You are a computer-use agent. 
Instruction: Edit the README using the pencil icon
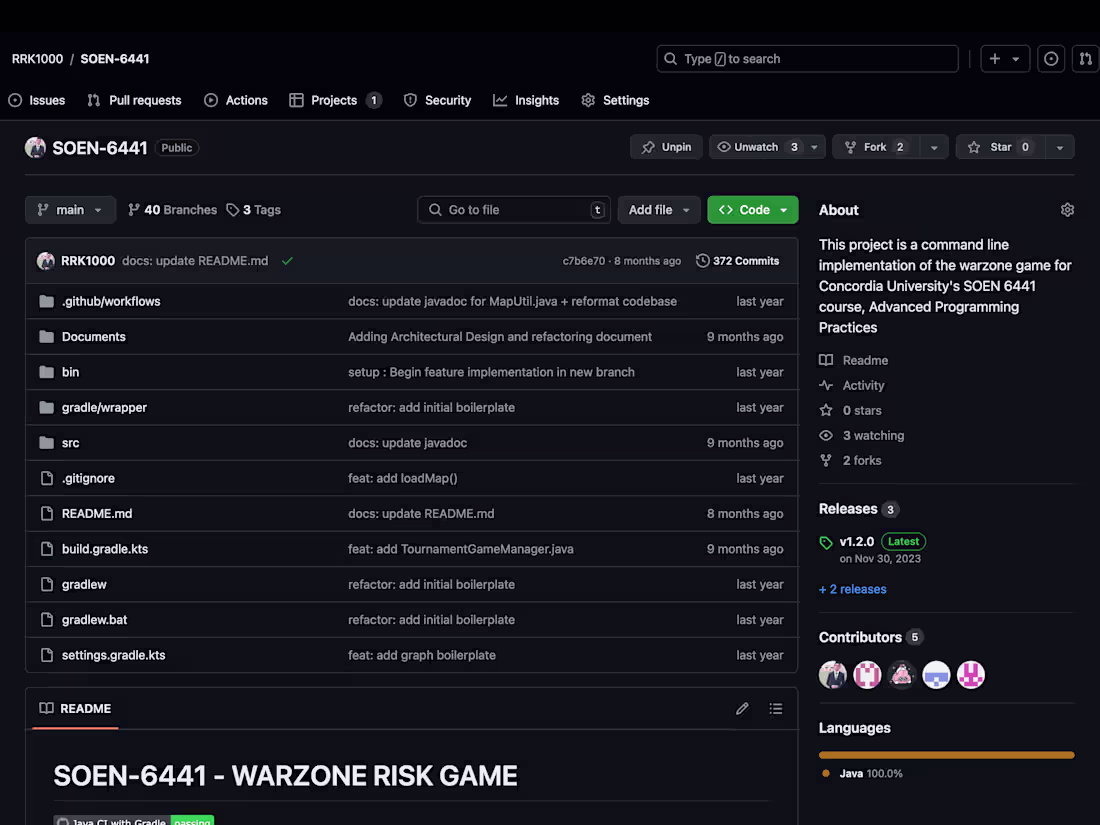pos(742,708)
